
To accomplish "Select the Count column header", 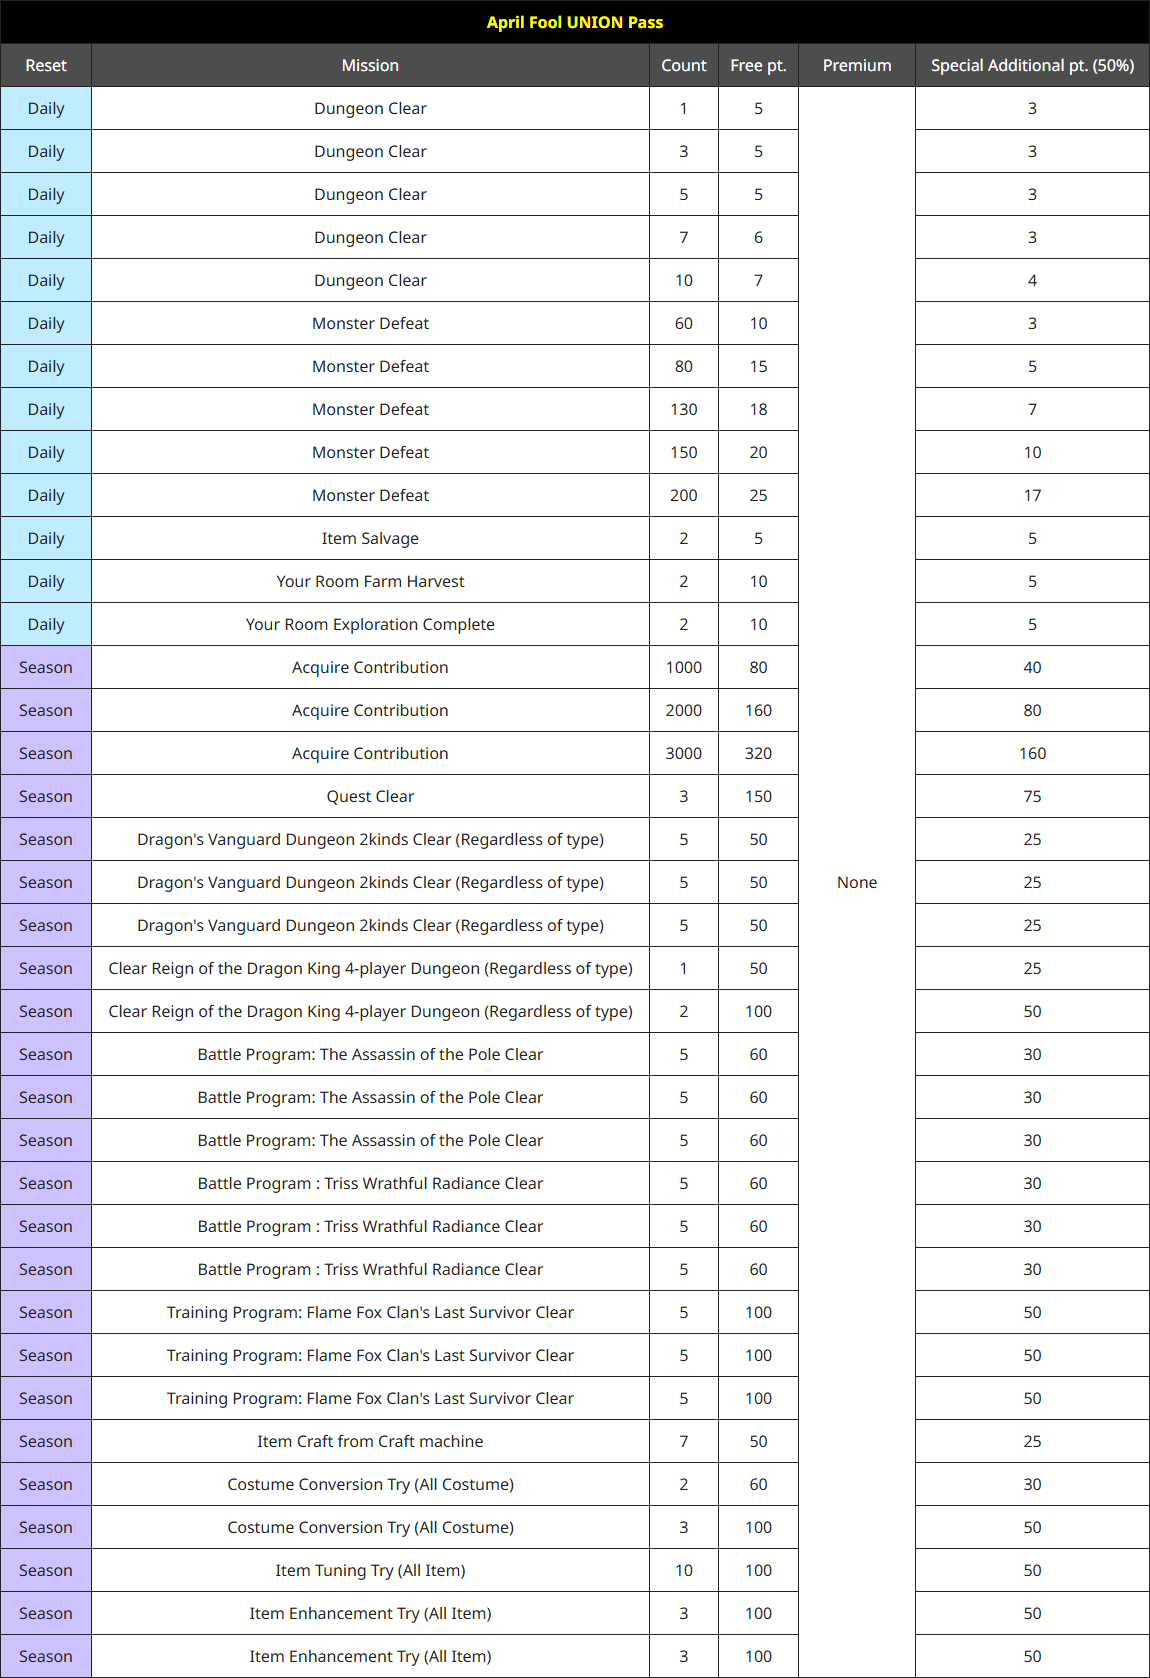I will 683,65.
